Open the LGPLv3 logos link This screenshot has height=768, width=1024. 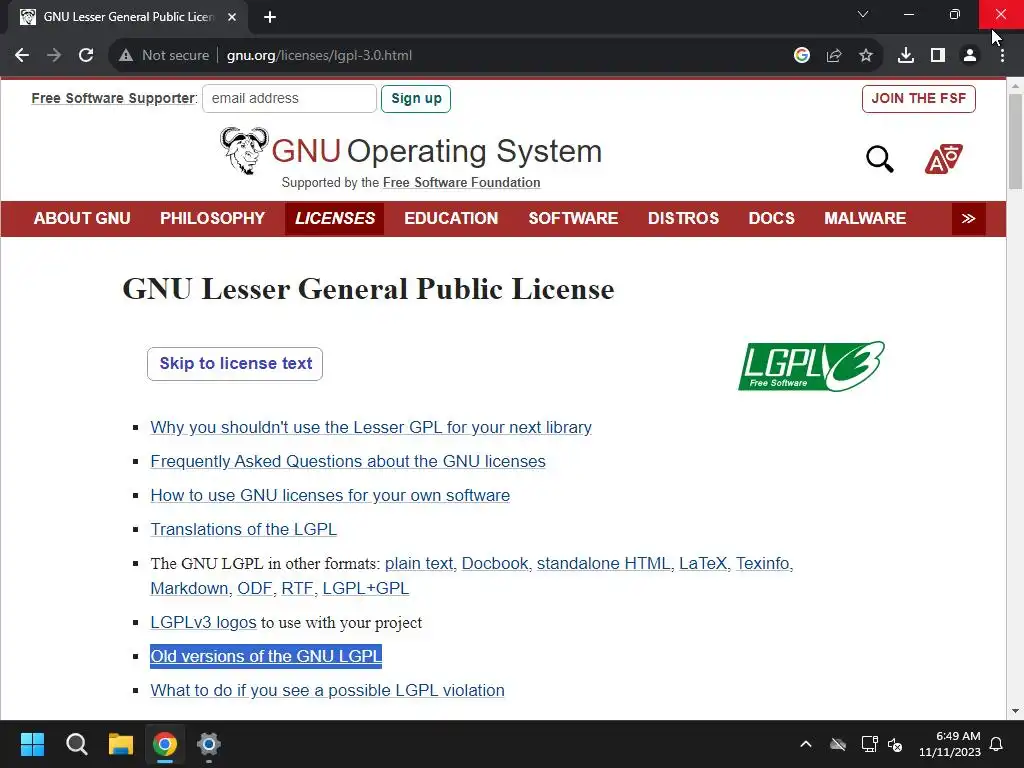click(x=203, y=622)
